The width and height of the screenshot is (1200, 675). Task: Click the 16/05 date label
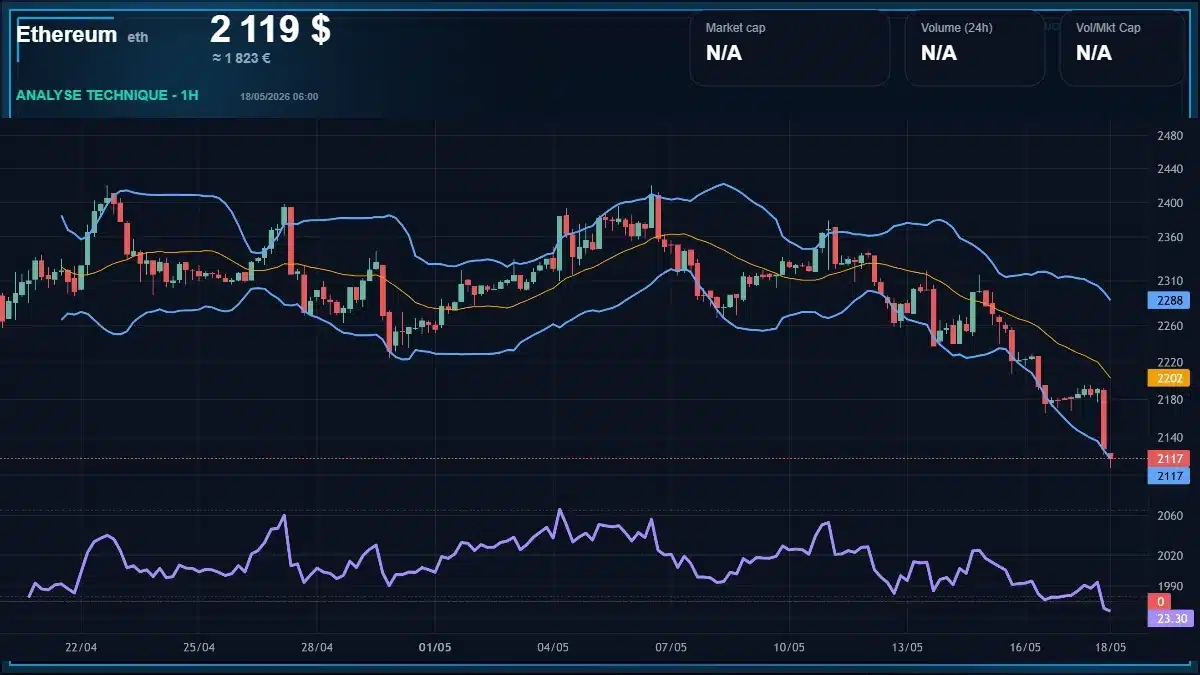tap(1025, 647)
